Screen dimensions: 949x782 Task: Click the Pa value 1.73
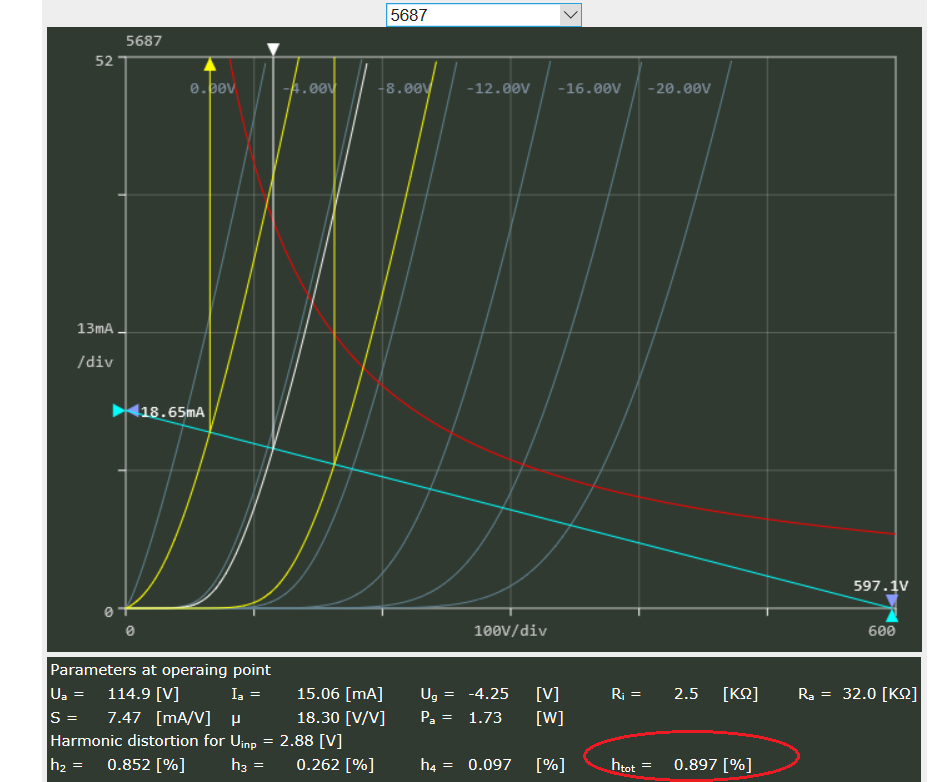coord(485,718)
